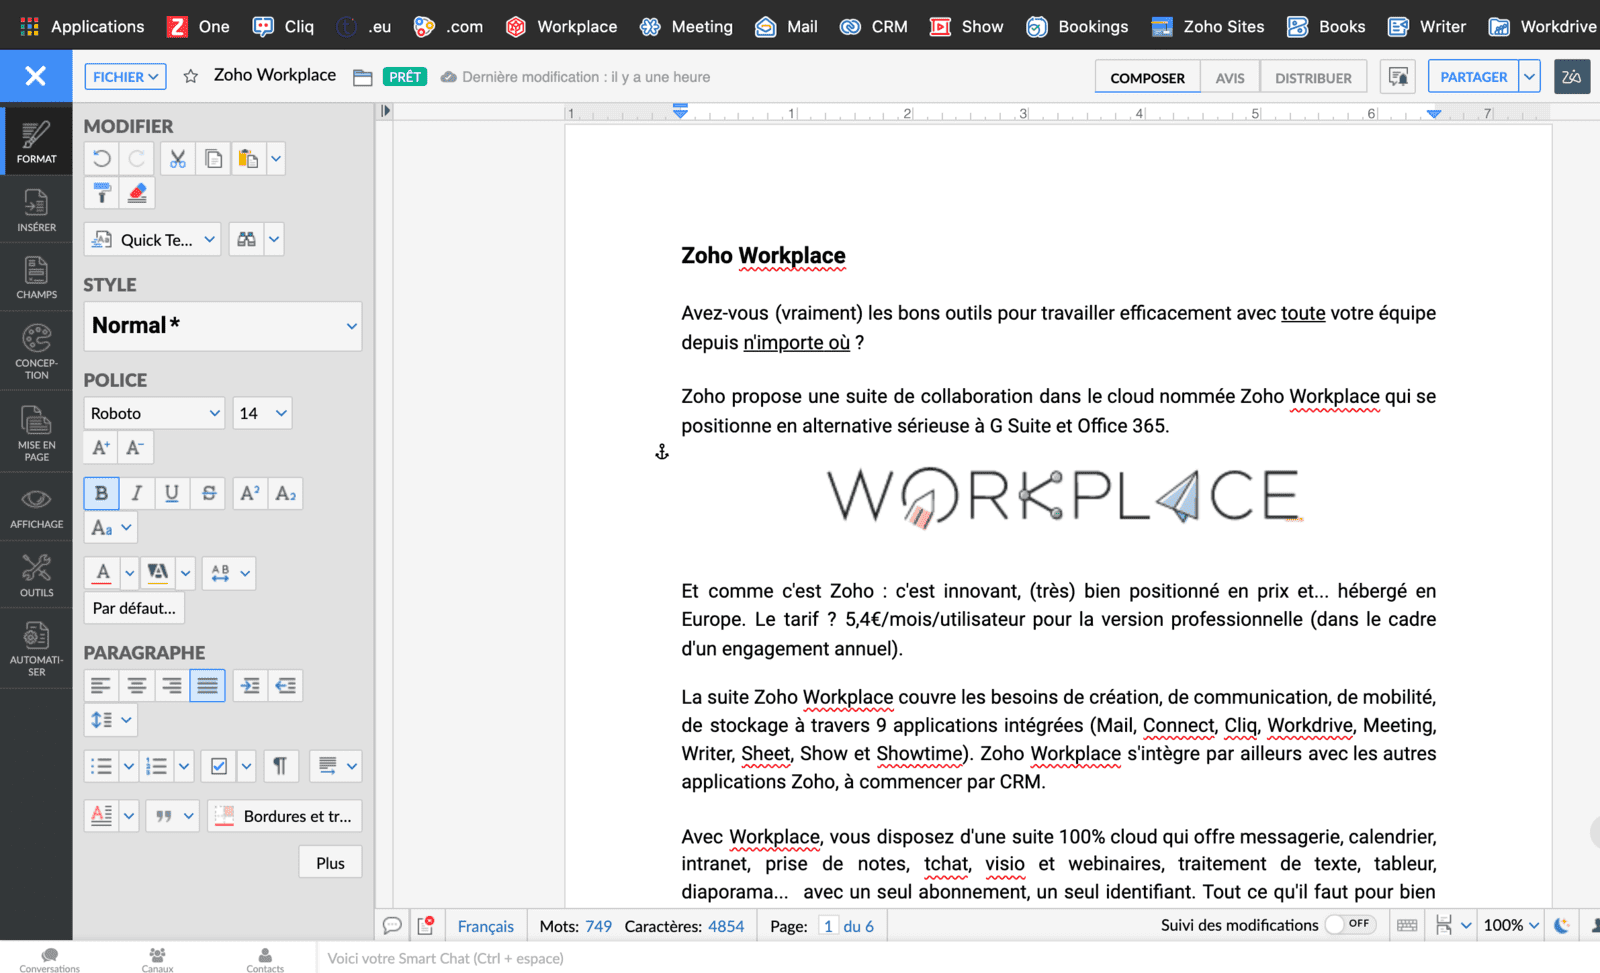Toggle Underline formatting
Image resolution: width=1600 pixels, height=973 pixels.
[172, 493]
